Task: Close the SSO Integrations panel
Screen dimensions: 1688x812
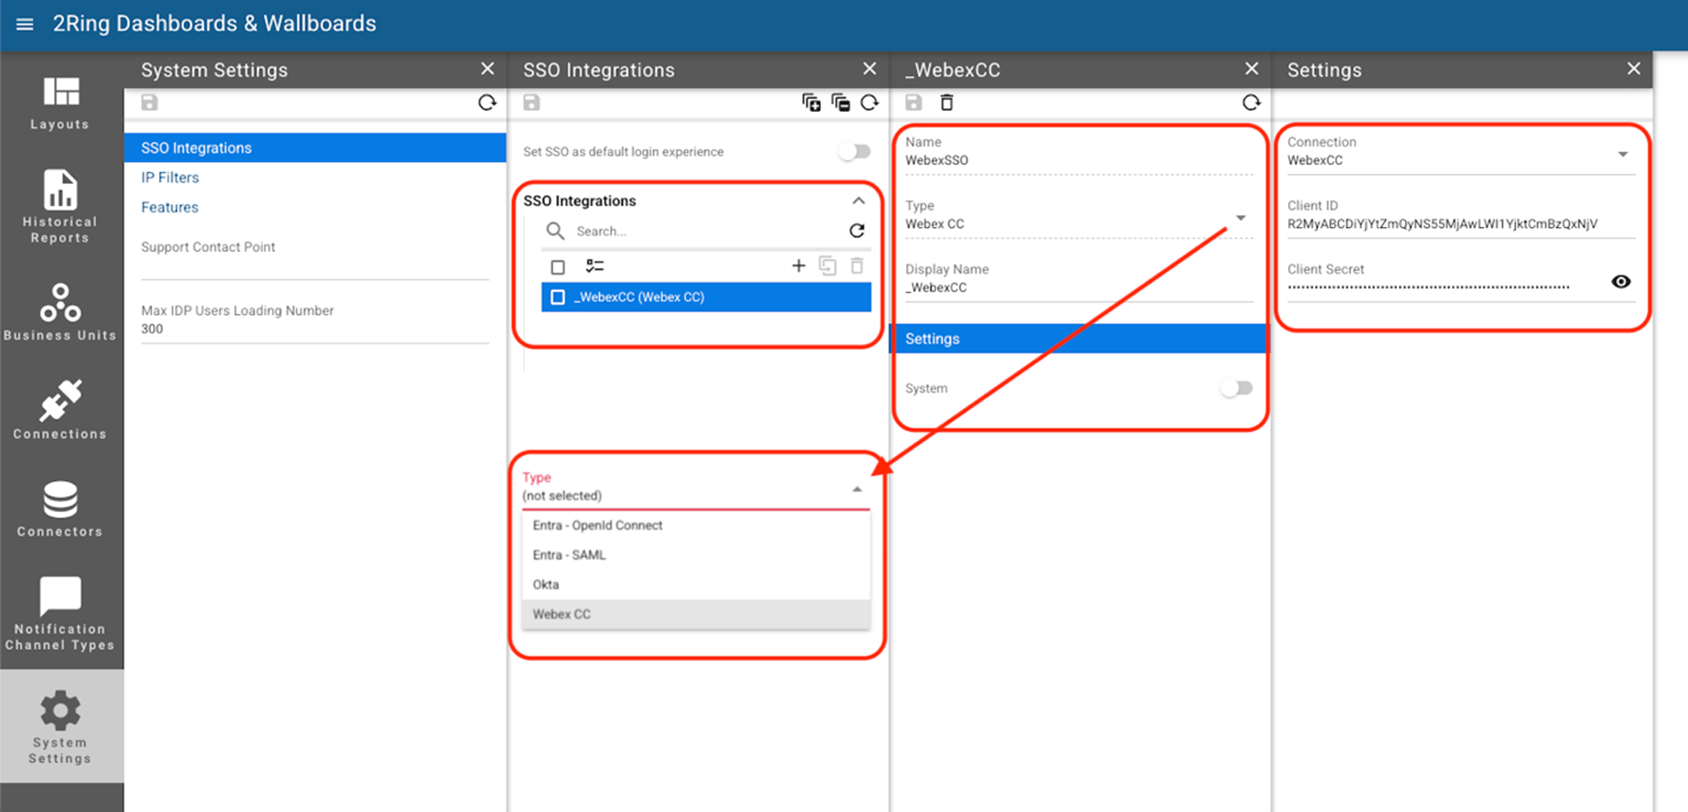Action: pos(869,69)
